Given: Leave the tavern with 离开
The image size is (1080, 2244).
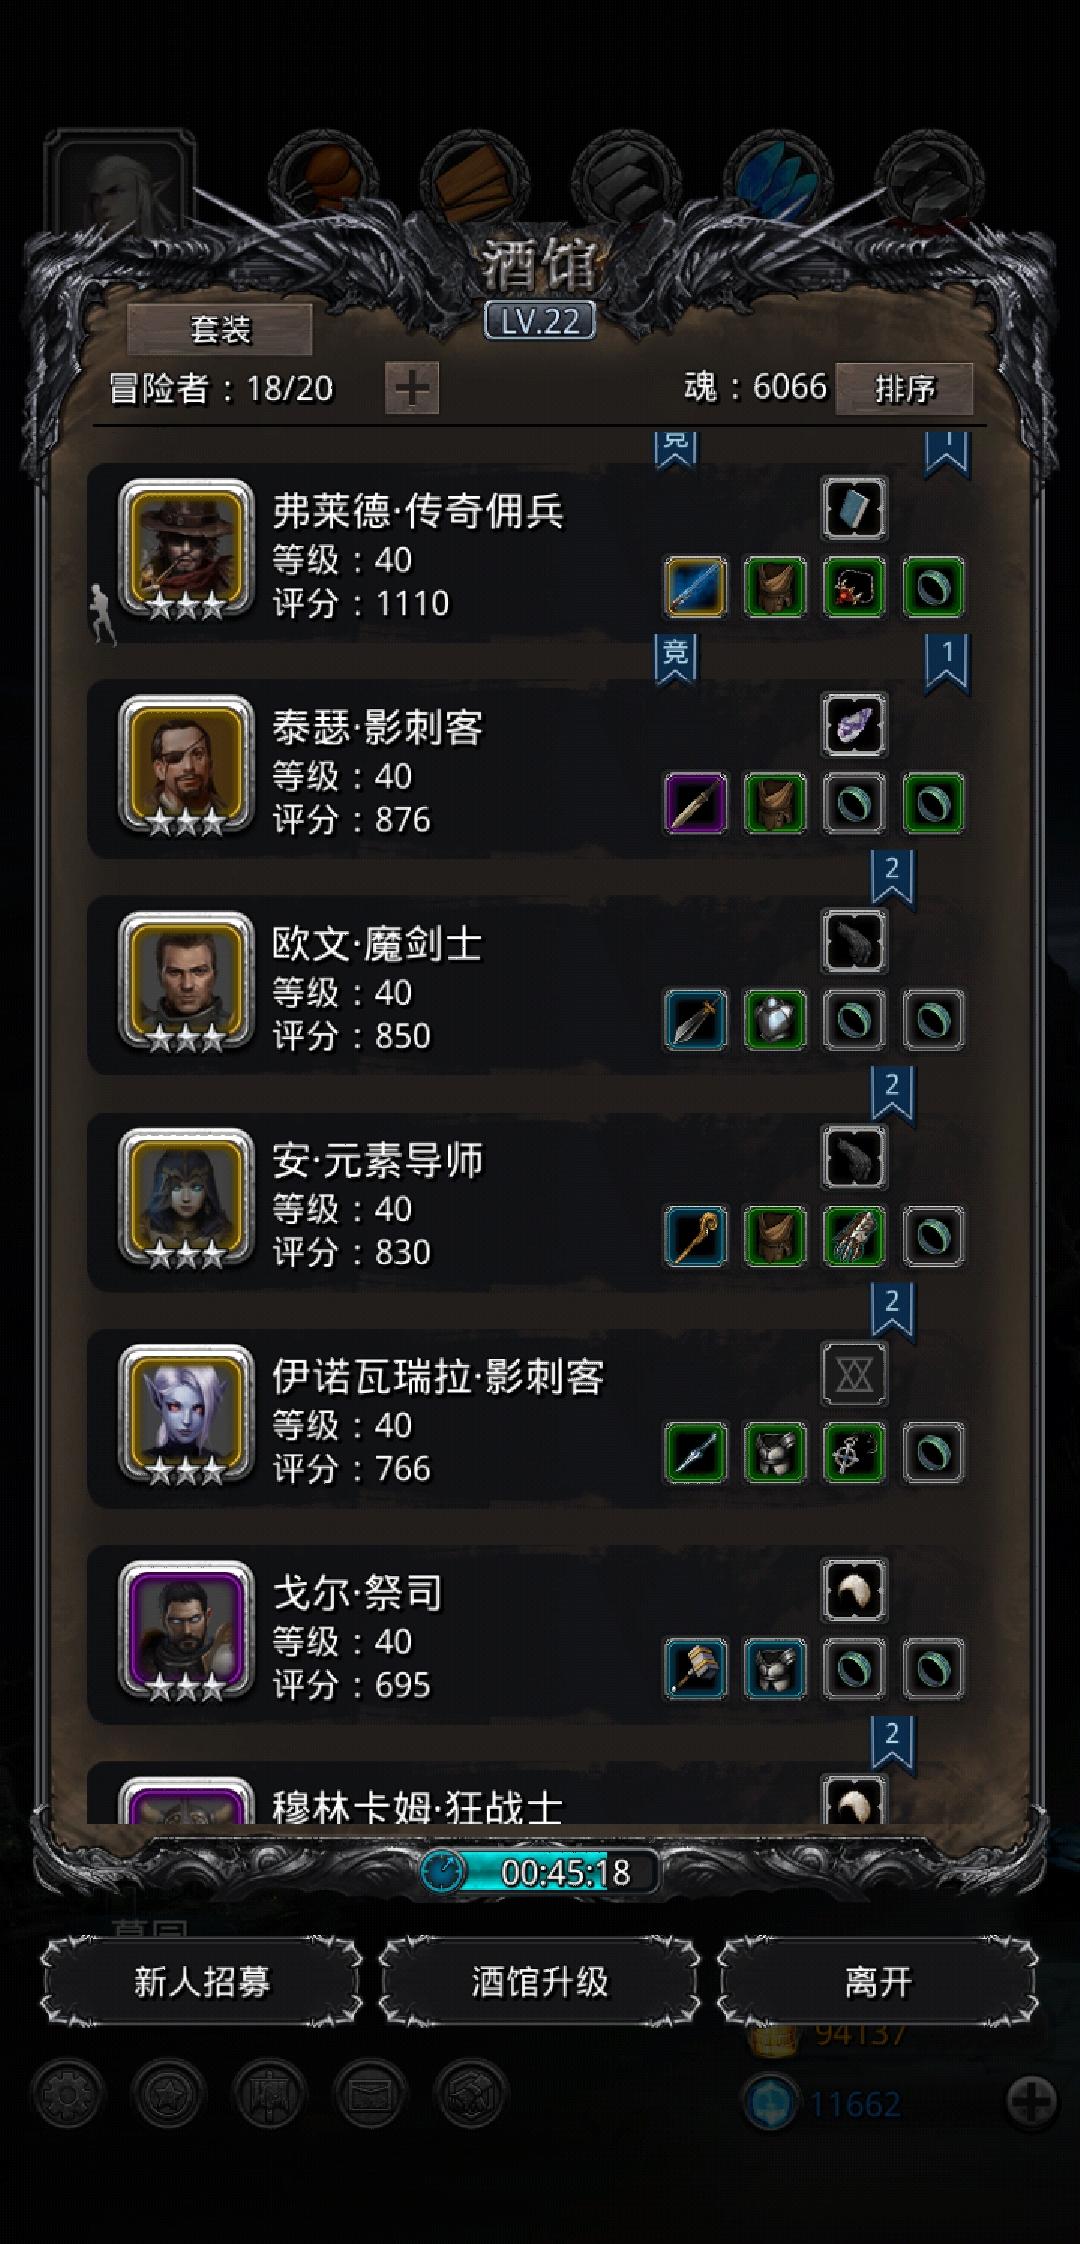Looking at the screenshot, I should click(x=878, y=1981).
